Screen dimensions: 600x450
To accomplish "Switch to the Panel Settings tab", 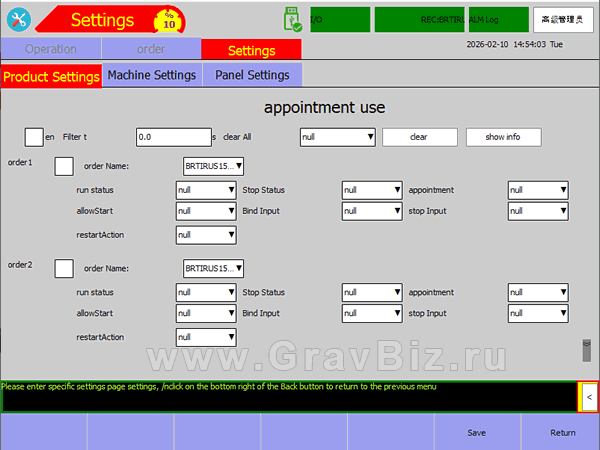I will [252, 75].
